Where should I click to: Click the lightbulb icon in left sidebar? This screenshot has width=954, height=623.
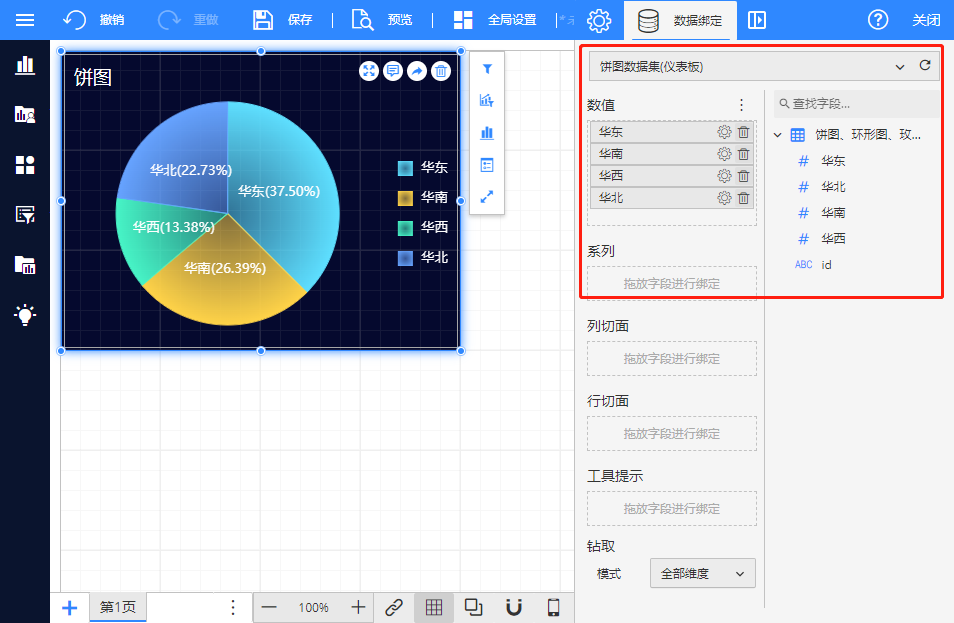tap(25, 314)
